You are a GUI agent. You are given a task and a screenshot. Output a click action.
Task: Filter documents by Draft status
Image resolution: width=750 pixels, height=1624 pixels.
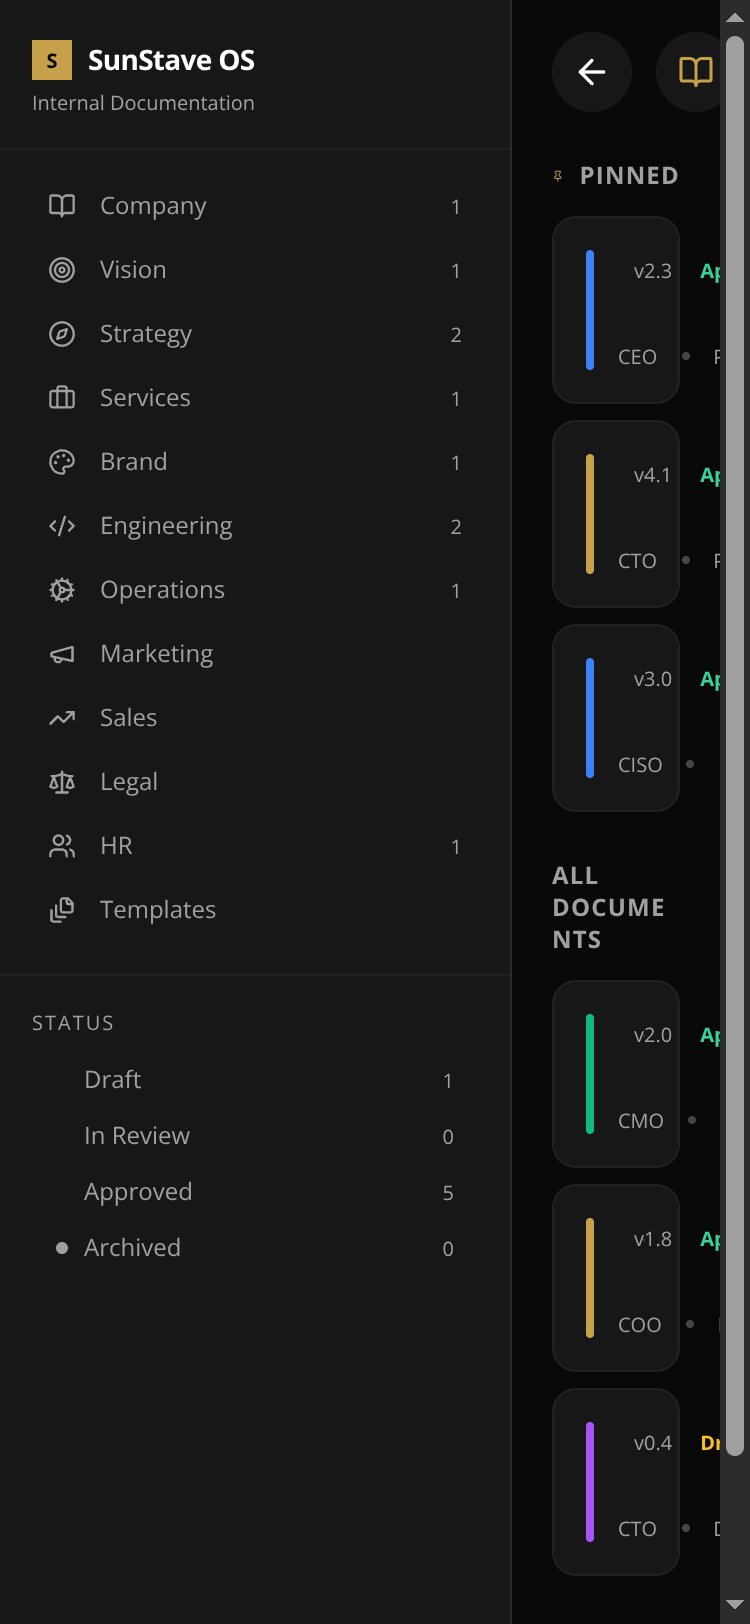click(255, 1080)
